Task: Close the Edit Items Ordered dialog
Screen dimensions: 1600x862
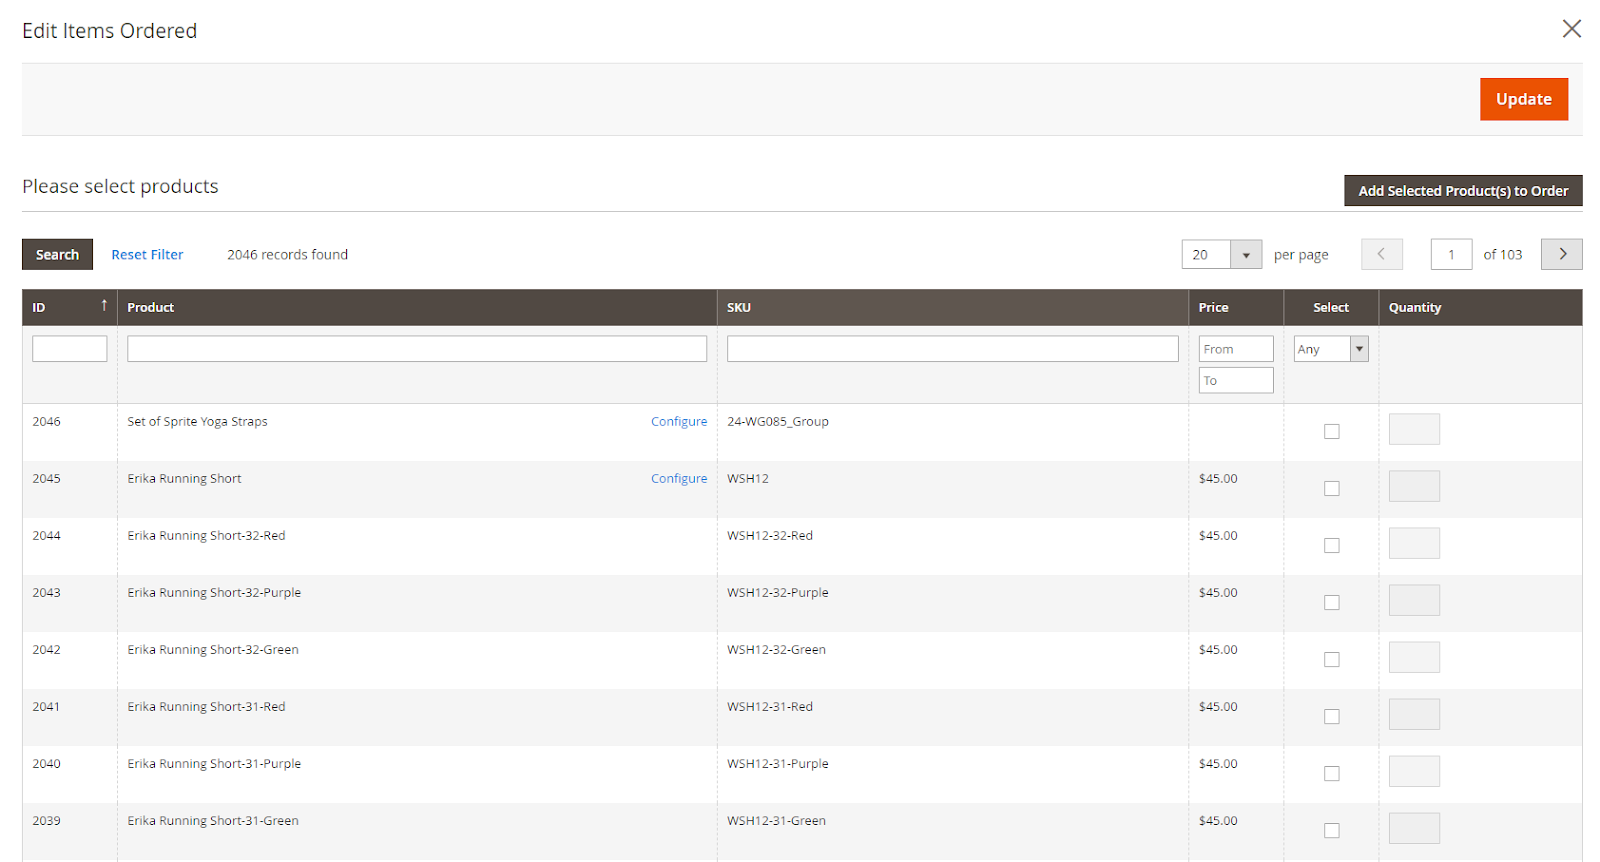Action: (1571, 29)
